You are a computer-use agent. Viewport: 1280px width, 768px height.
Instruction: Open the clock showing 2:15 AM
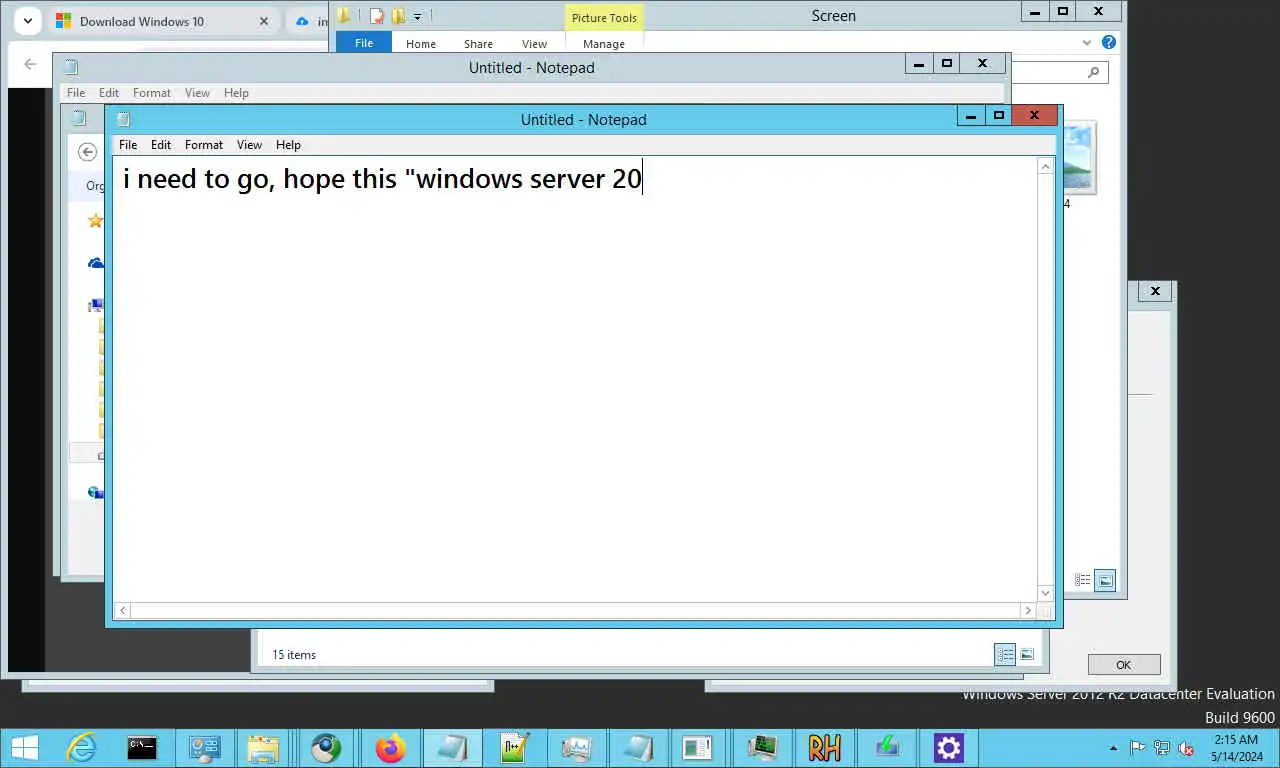tap(1236, 748)
